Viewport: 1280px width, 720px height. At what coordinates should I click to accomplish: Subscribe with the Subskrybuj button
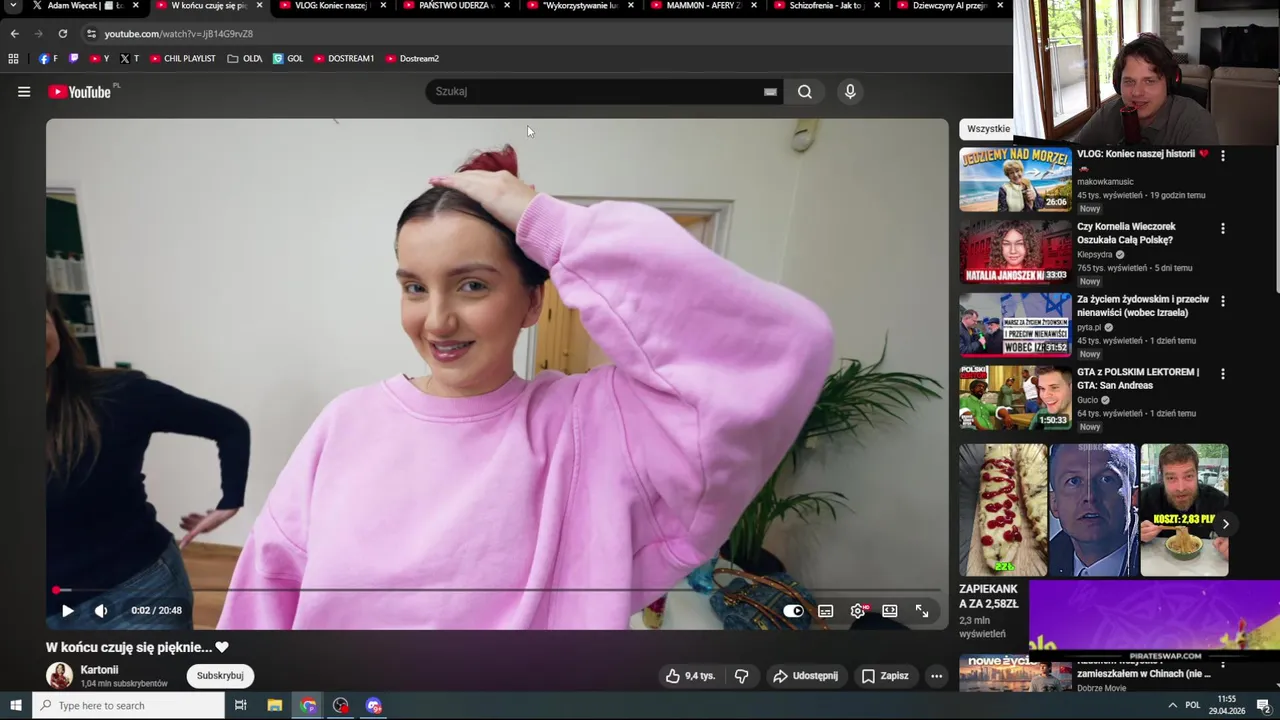pos(220,676)
